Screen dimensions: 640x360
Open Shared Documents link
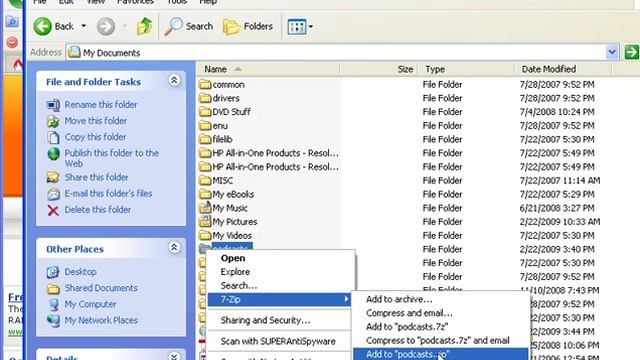coord(101,288)
